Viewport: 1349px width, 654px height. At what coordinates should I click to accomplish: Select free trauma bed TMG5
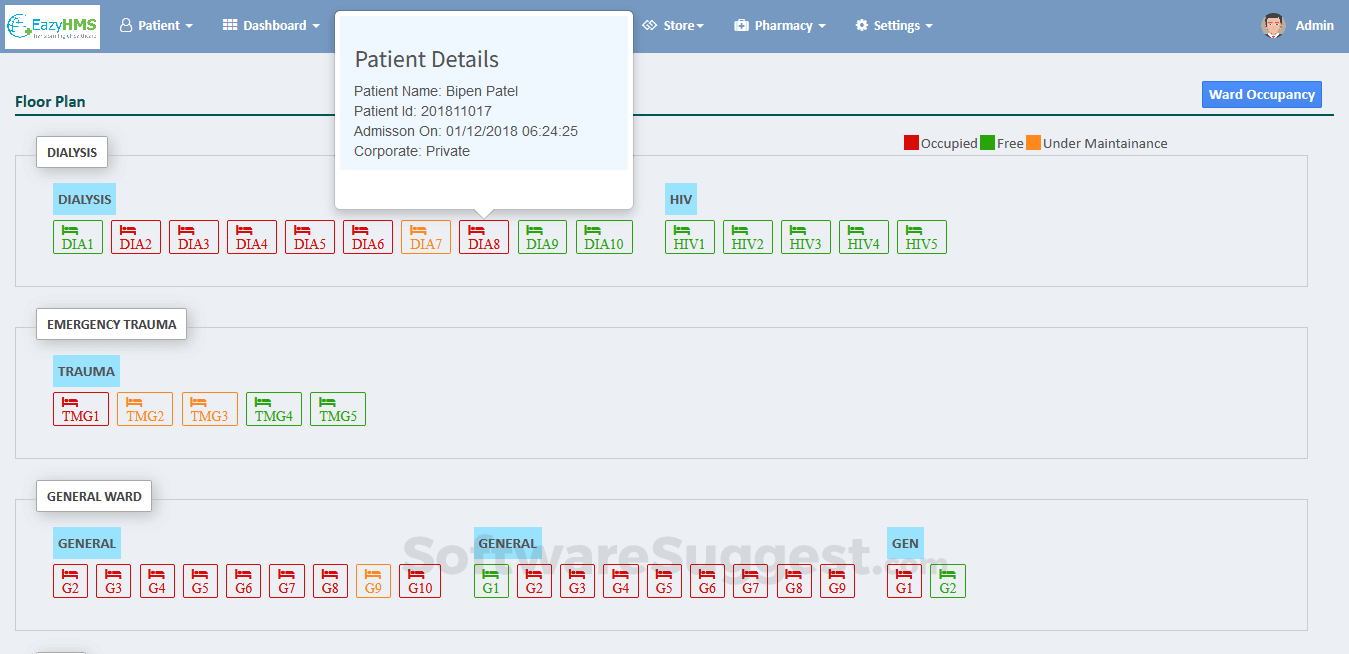338,409
